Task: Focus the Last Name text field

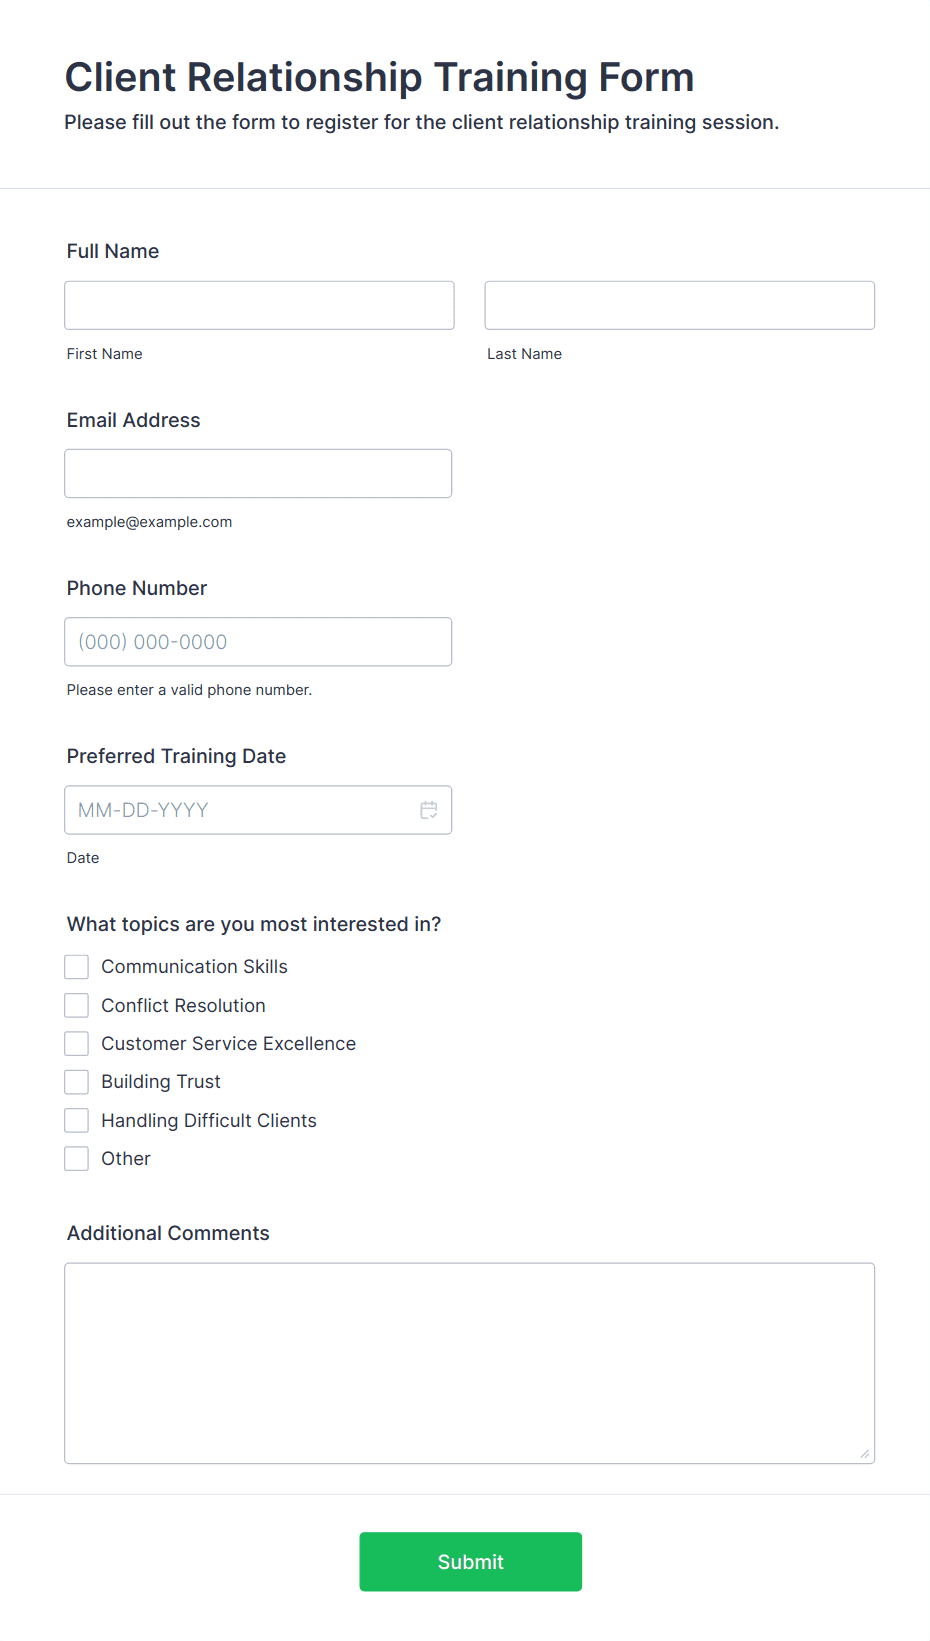Action: [x=679, y=305]
